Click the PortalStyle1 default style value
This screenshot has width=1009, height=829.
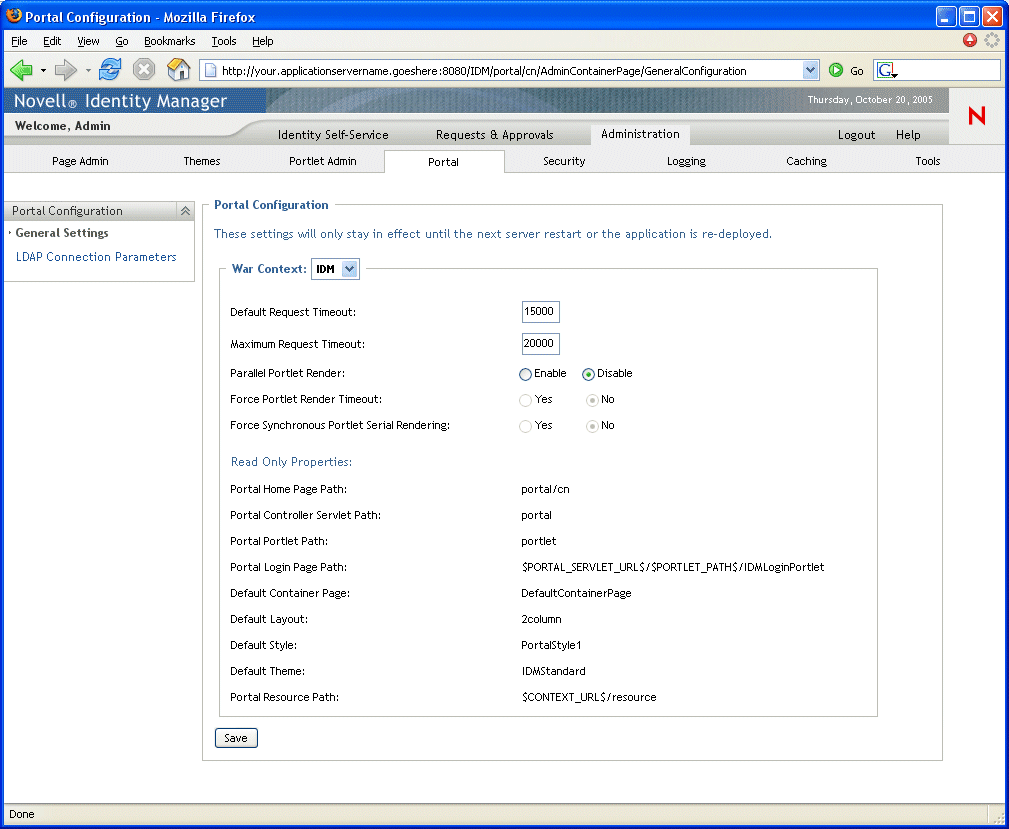coord(551,645)
